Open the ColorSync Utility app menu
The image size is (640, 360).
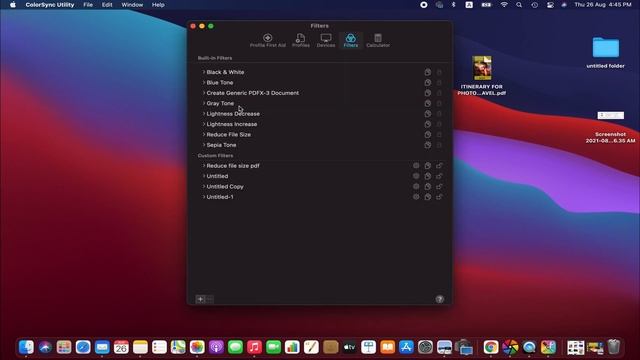[50, 5]
